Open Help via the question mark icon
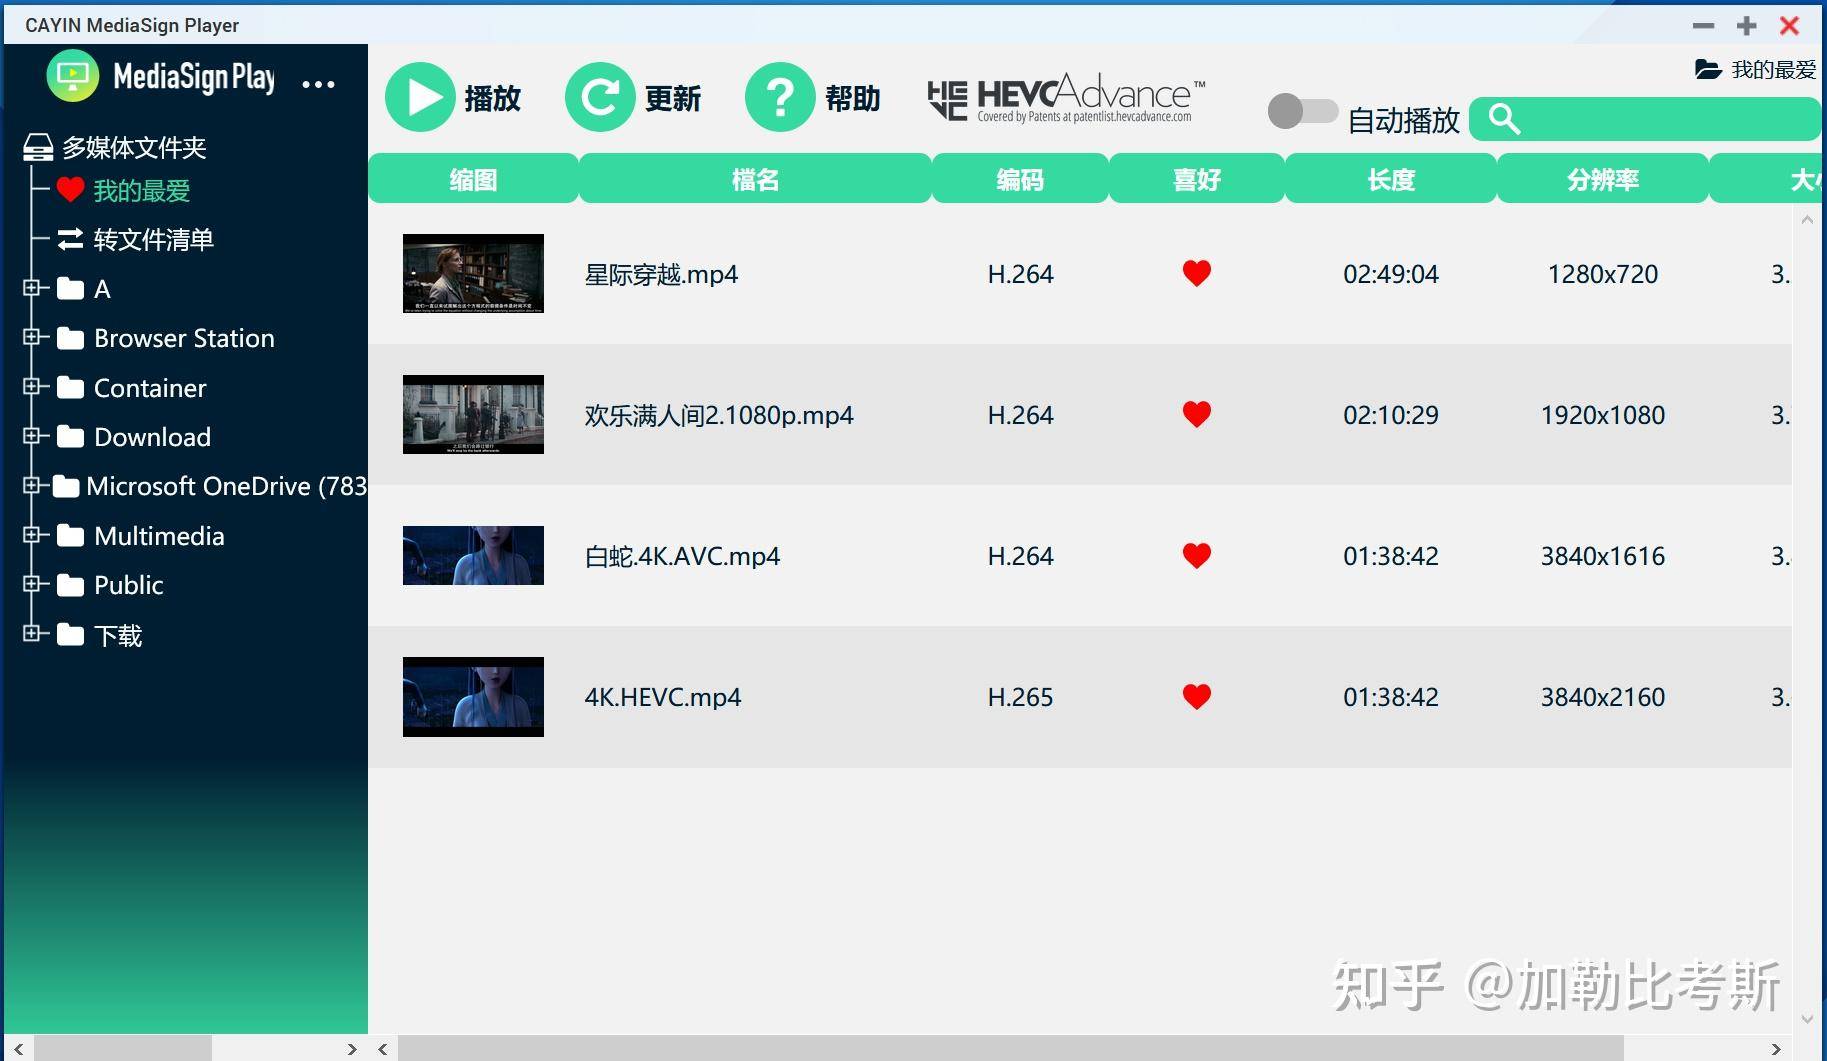 pyautogui.click(x=780, y=97)
